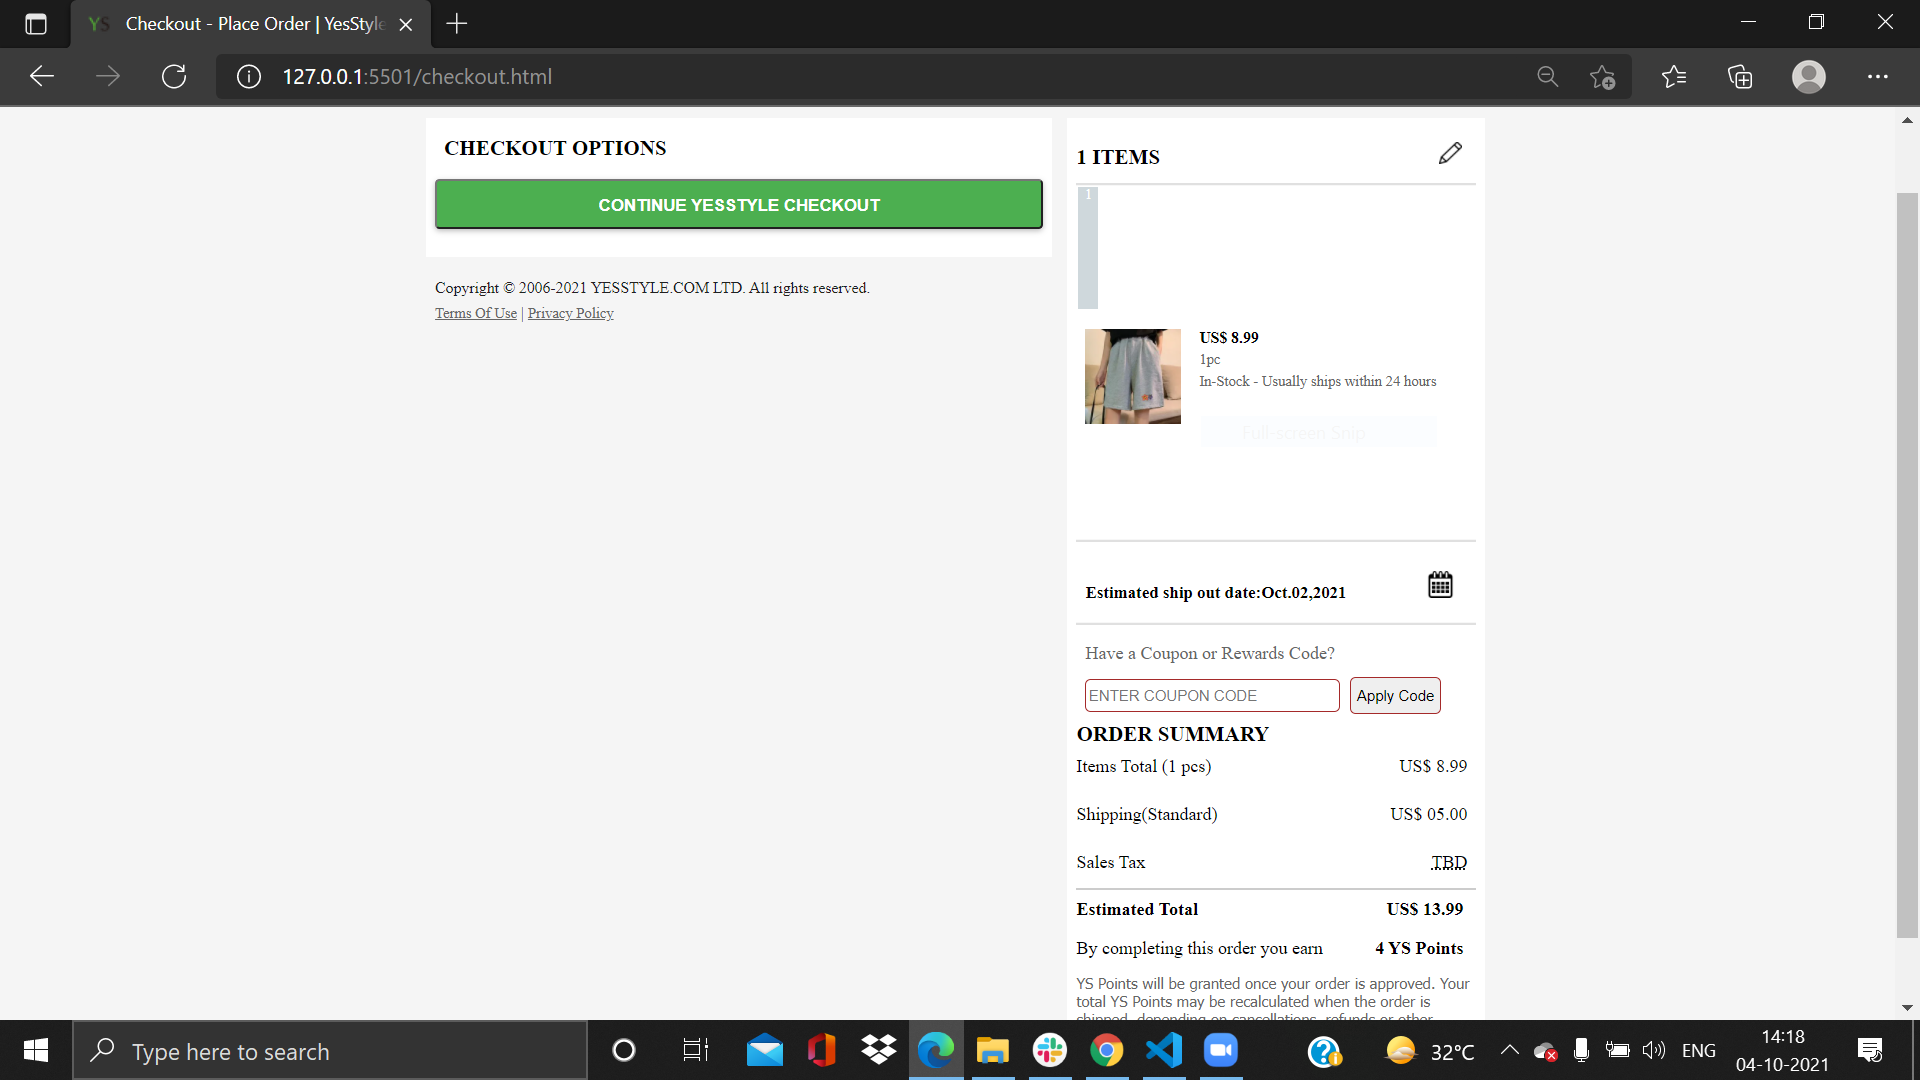1920x1080 pixels.
Task: Click the shorts product thumbnail
Action: pos(1132,377)
